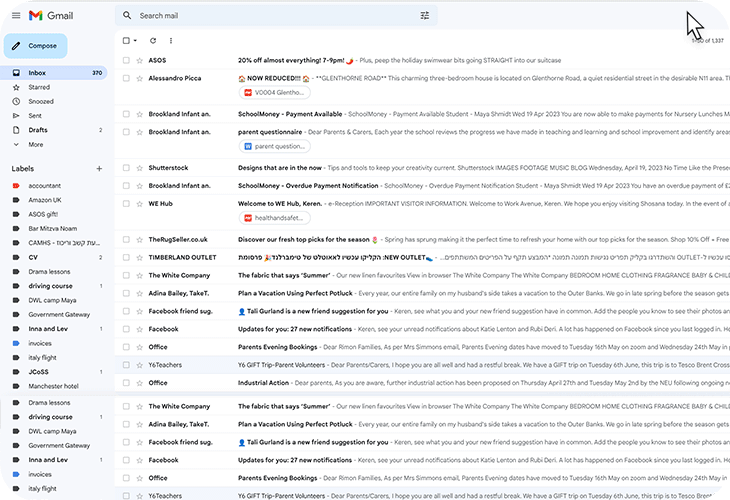Click the Sent arrow icon
730x500 pixels.
coord(16,116)
